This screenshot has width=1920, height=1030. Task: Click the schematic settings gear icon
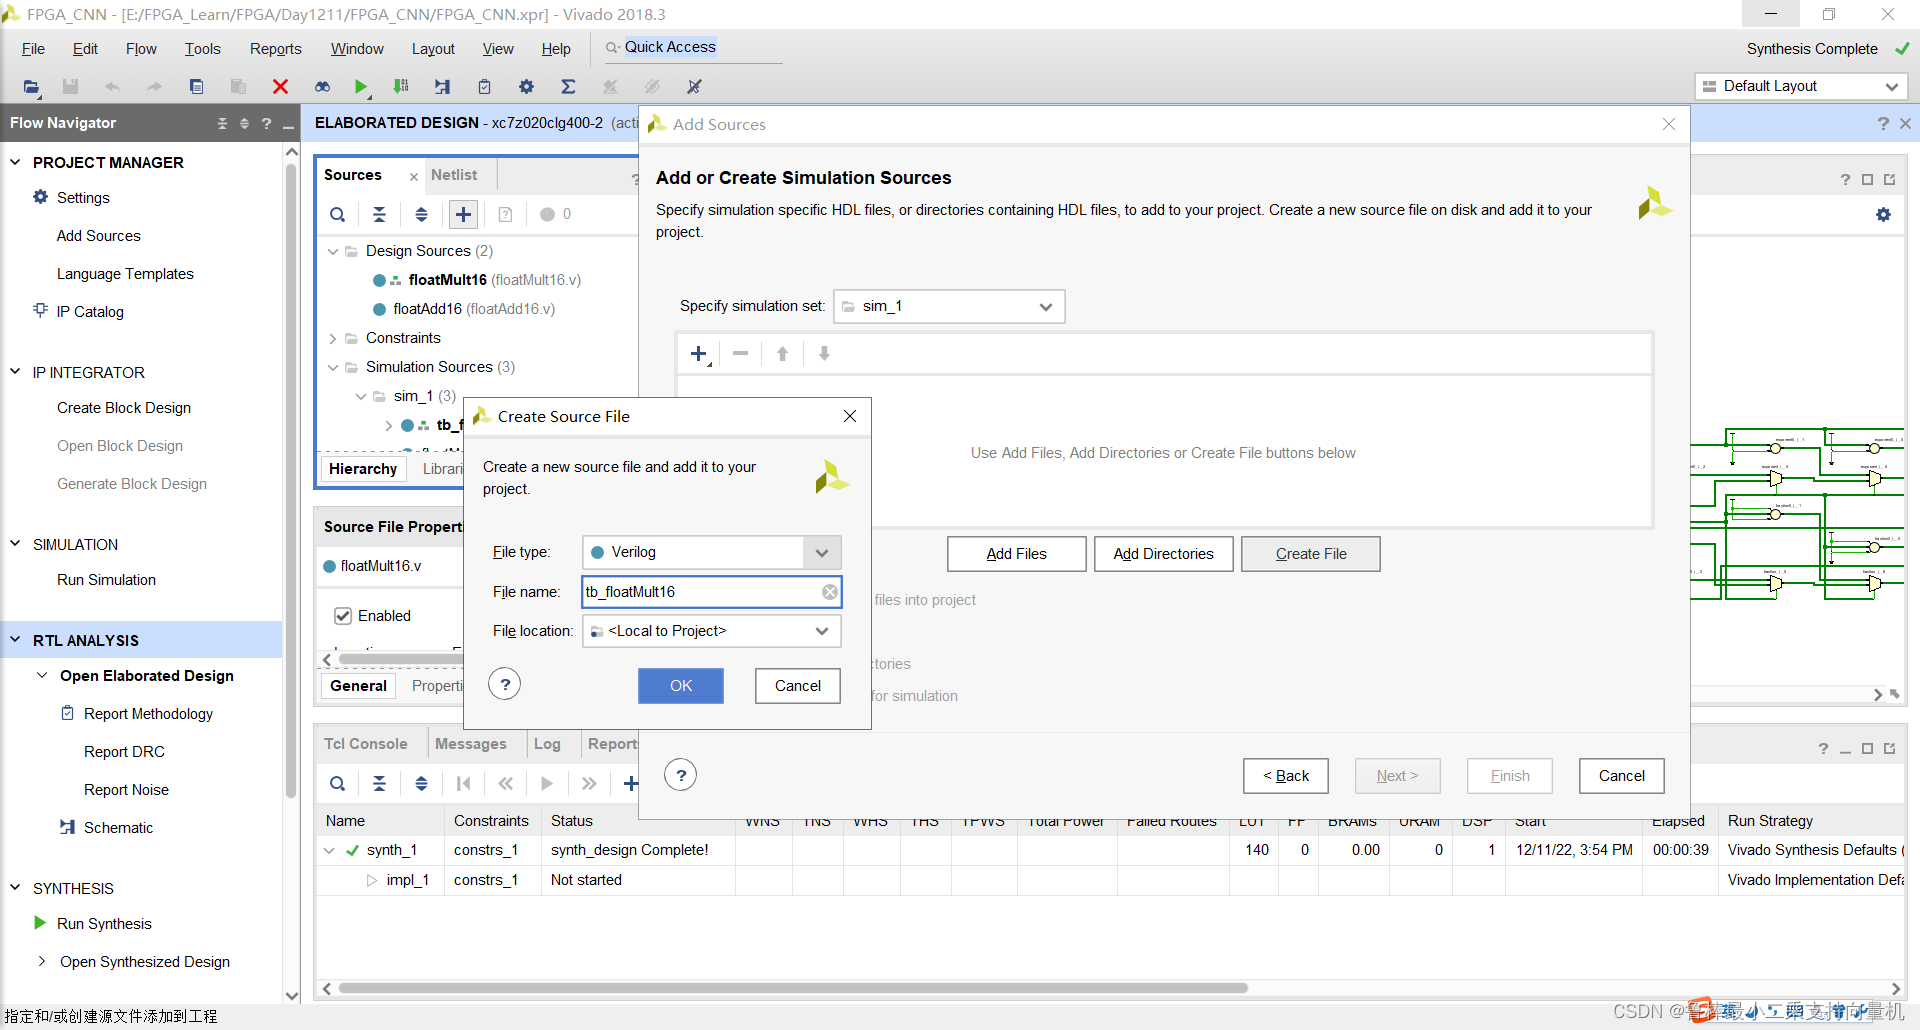pos(1883,215)
